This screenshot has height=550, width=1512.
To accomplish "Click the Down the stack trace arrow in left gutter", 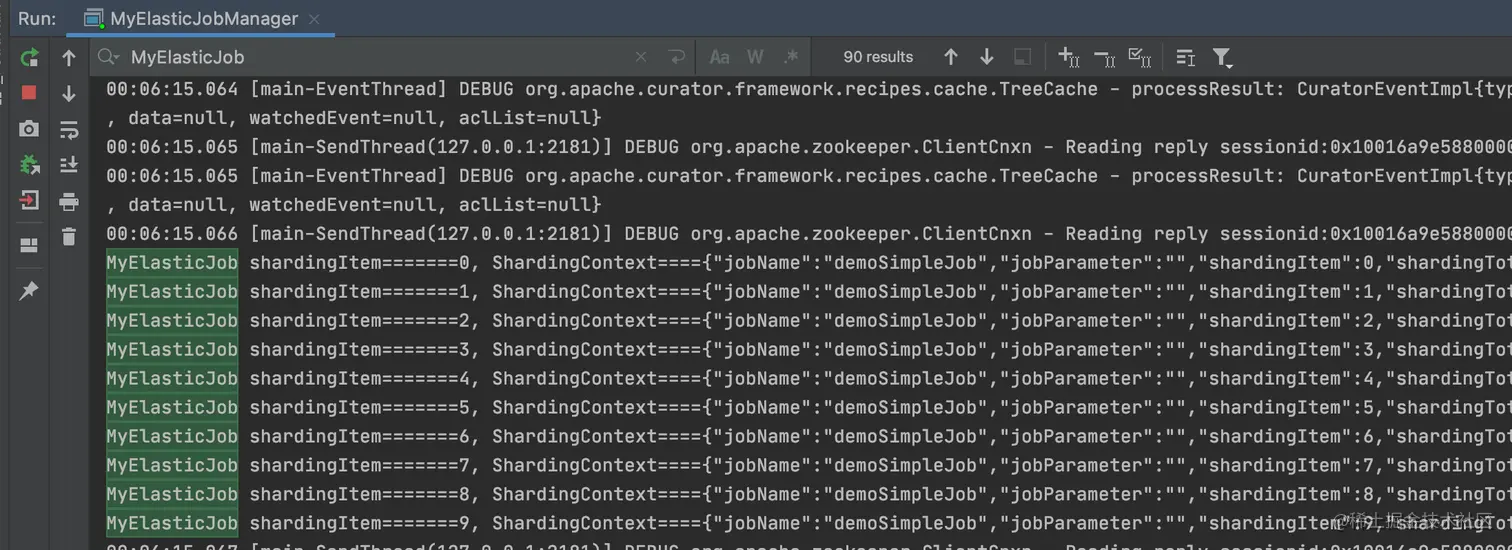I will (x=69, y=93).
